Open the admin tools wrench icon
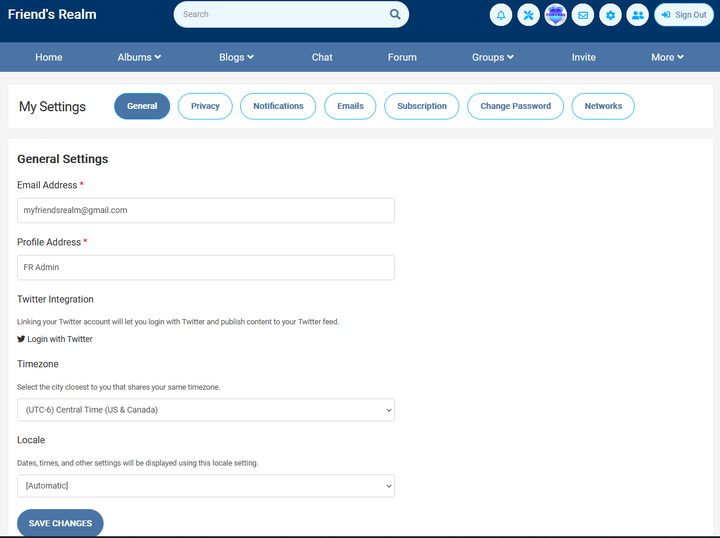720x538 pixels. click(x=529, y=15)
